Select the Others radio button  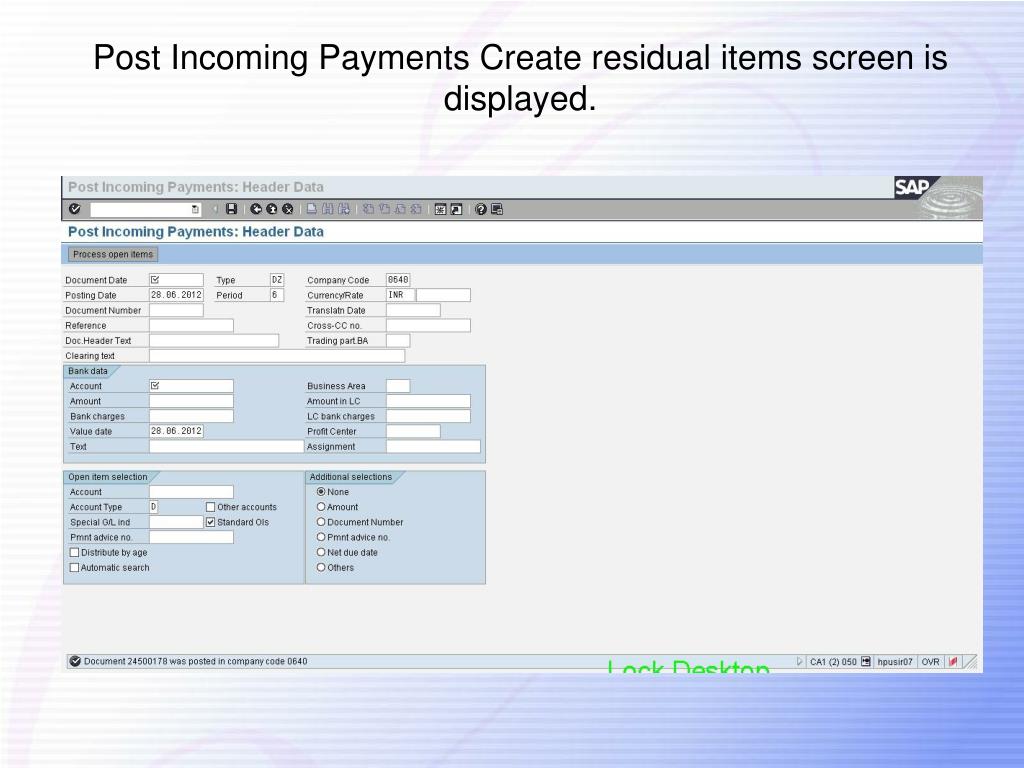321,568
